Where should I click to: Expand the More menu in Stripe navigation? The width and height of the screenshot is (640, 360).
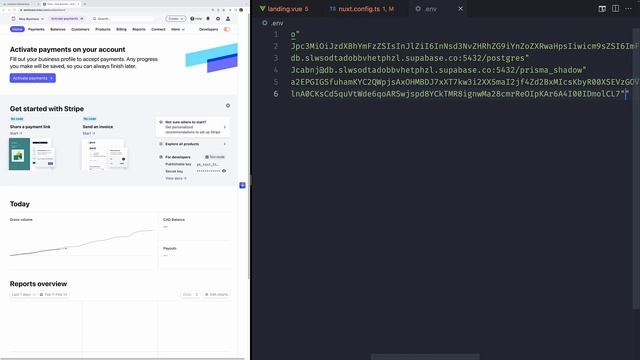[x=178, y=29]
